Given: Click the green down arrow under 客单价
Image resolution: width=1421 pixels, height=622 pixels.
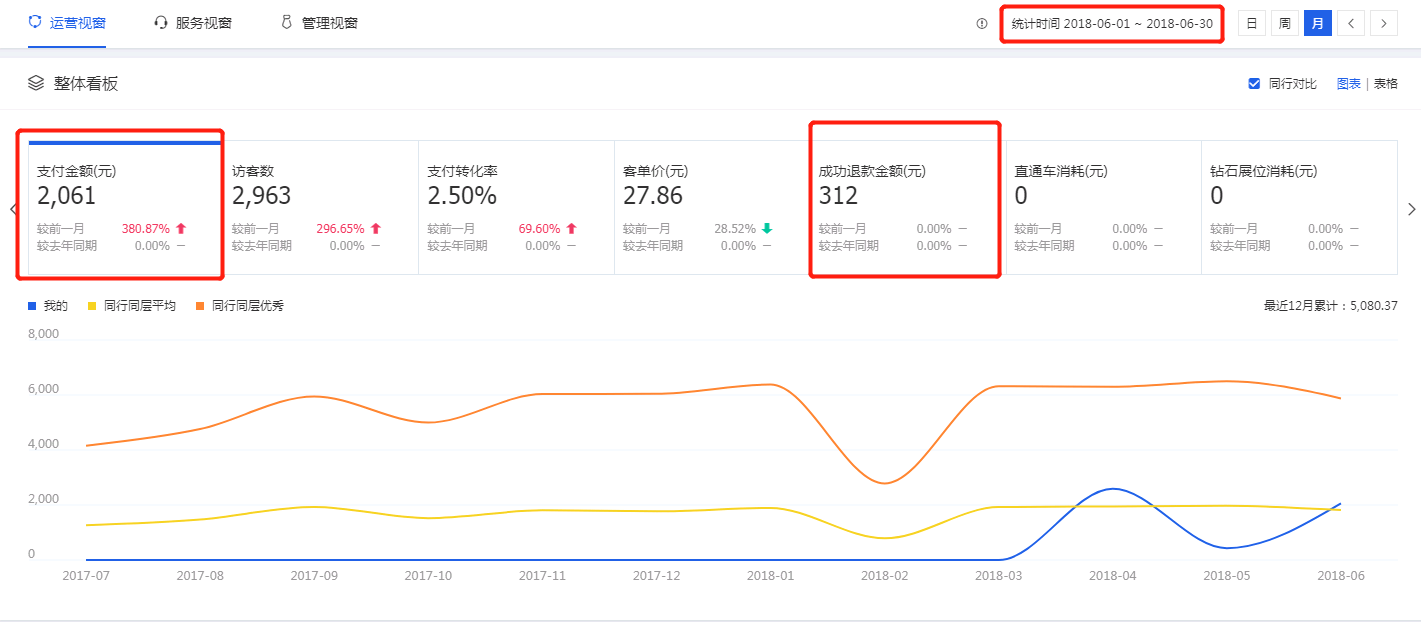Looking at the screenshot, I should coord(767,229).
